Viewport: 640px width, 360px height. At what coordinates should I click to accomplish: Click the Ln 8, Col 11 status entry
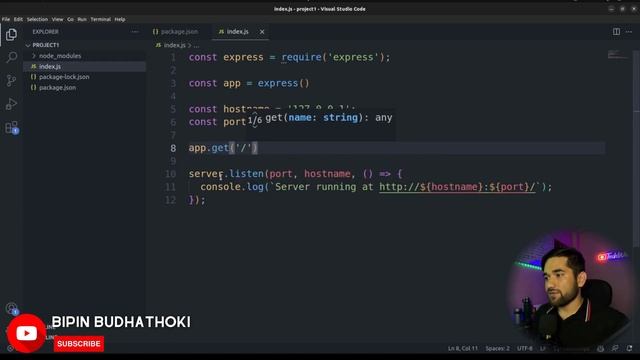pyautogui.click(x=462, y=348)
